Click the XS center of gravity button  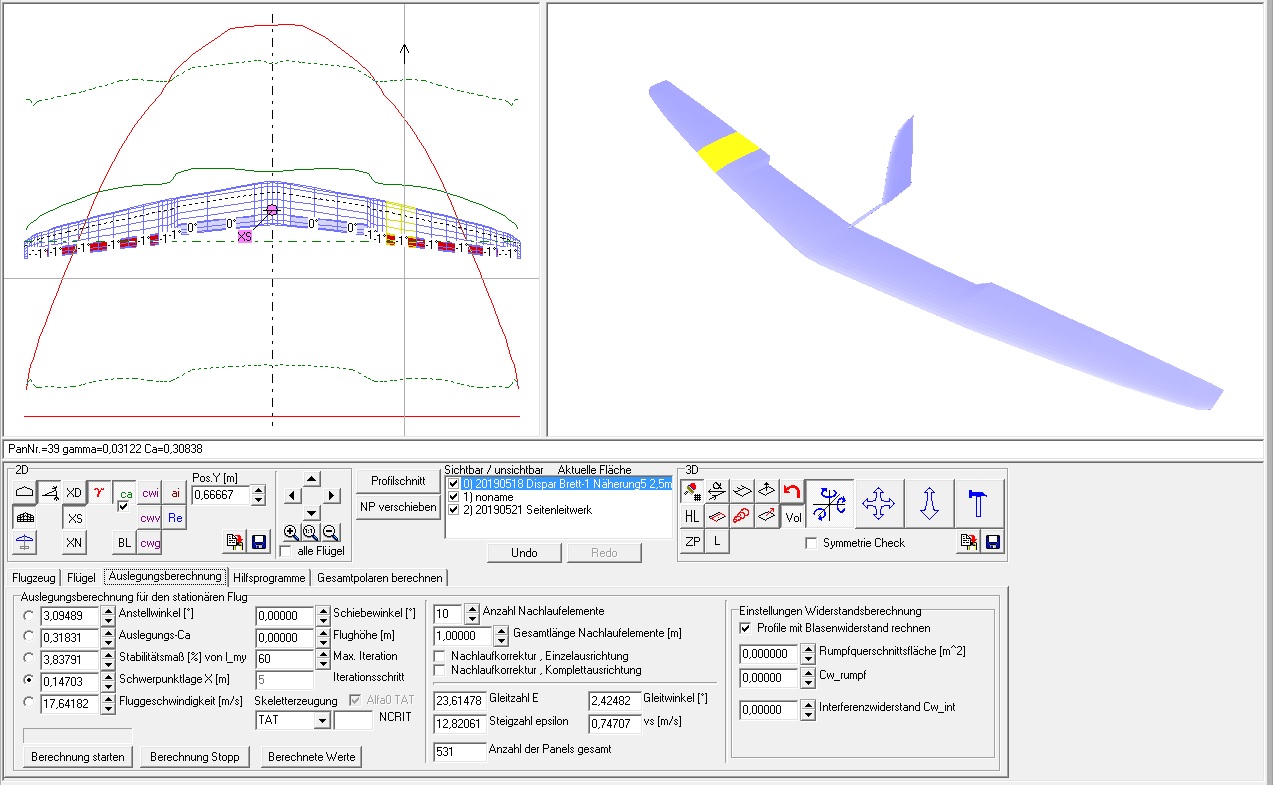coord(75,518)
